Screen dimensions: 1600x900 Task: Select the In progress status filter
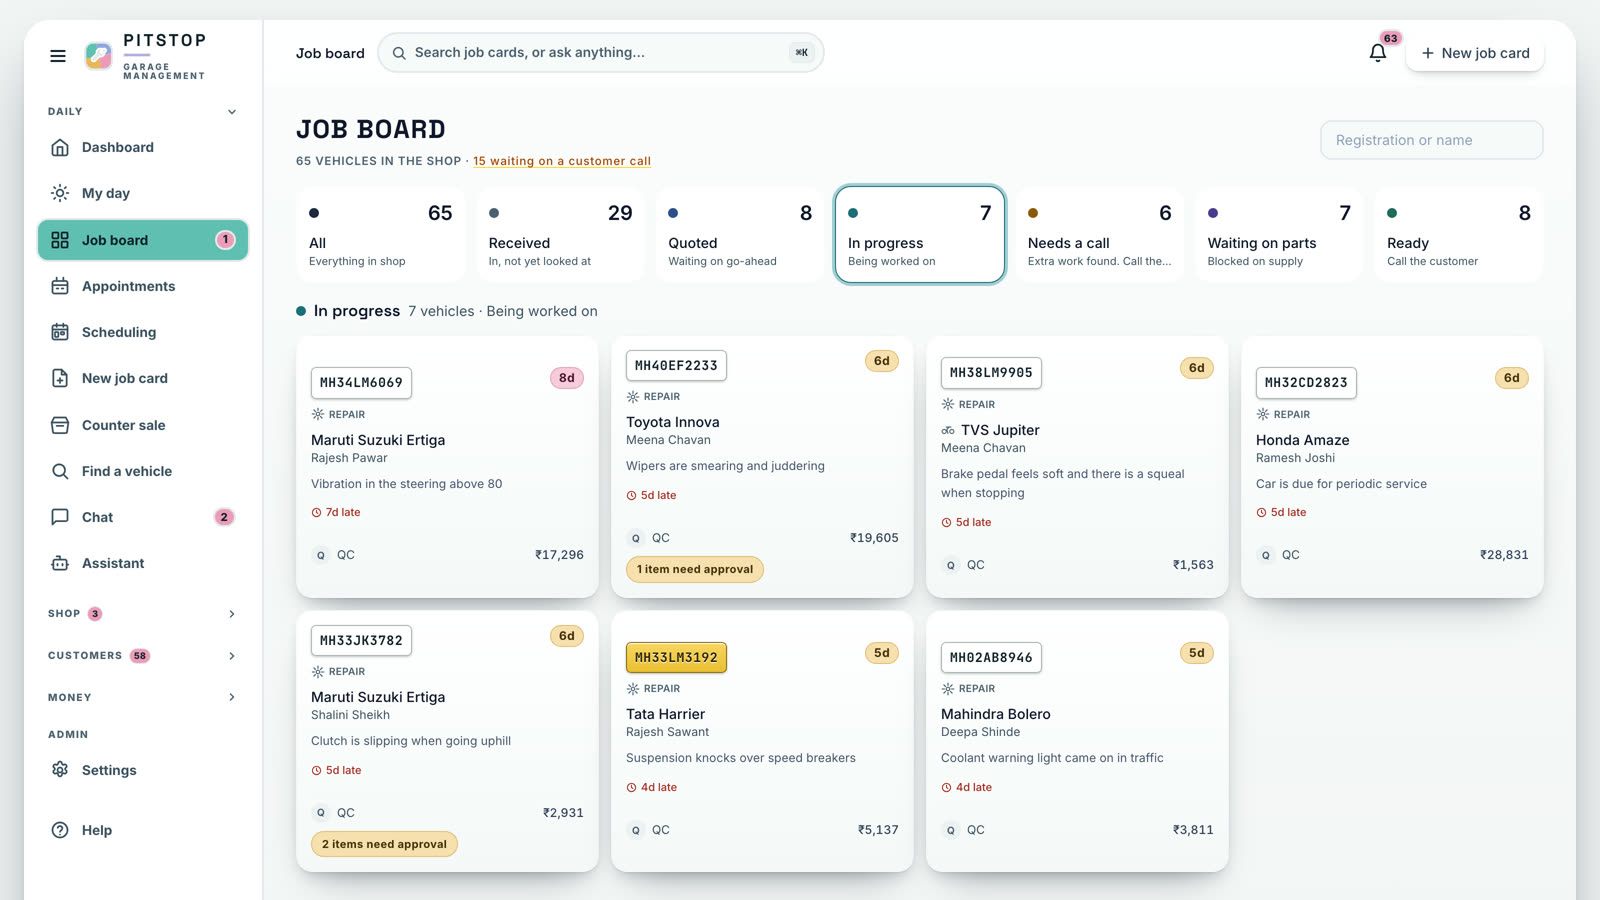coord(920,235)
